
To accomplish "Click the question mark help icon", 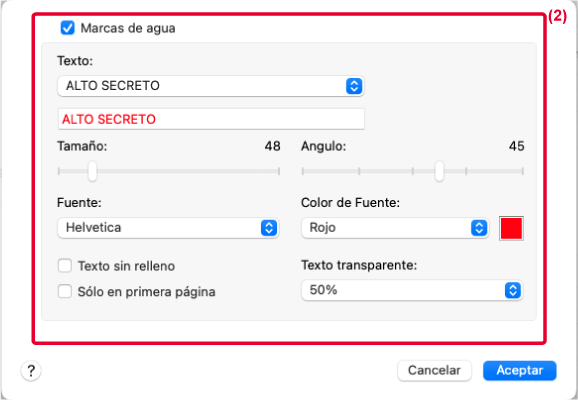I will 31,370.
